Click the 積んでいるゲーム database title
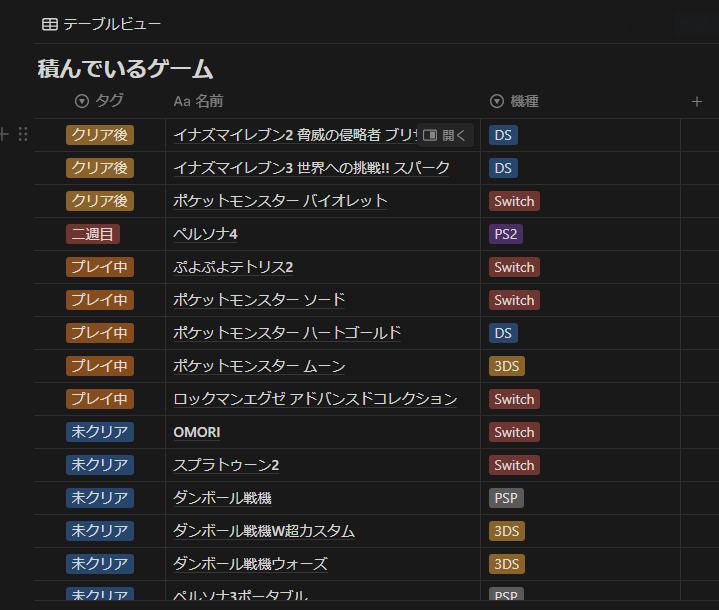Viewport: 719px width, 610px height. (125, 69)
